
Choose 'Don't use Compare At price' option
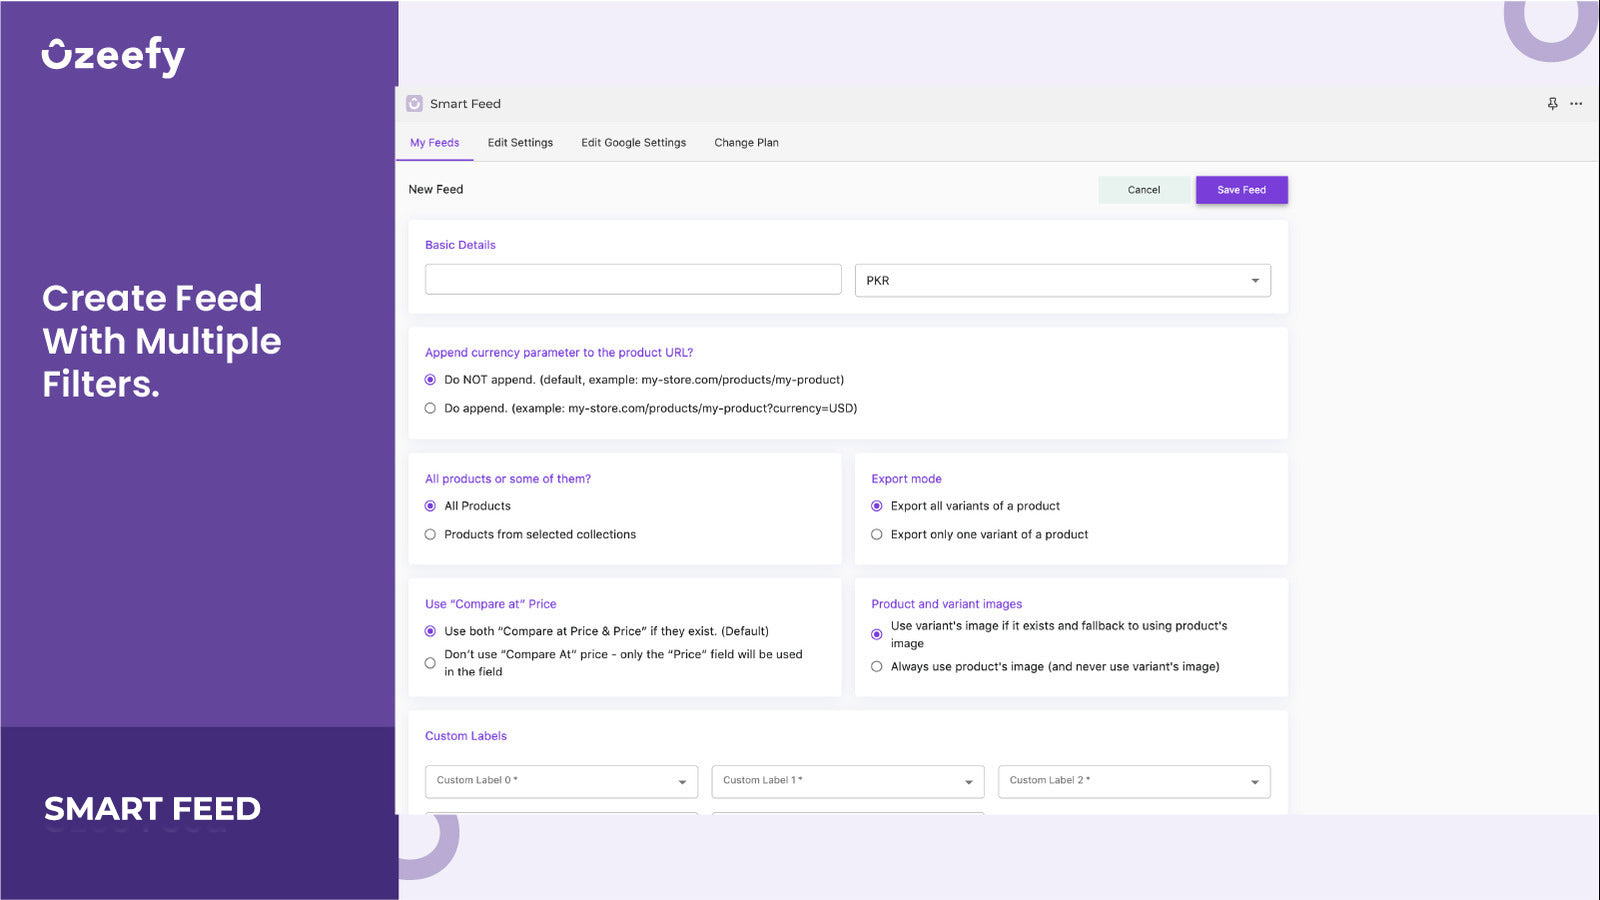(430, 662)
